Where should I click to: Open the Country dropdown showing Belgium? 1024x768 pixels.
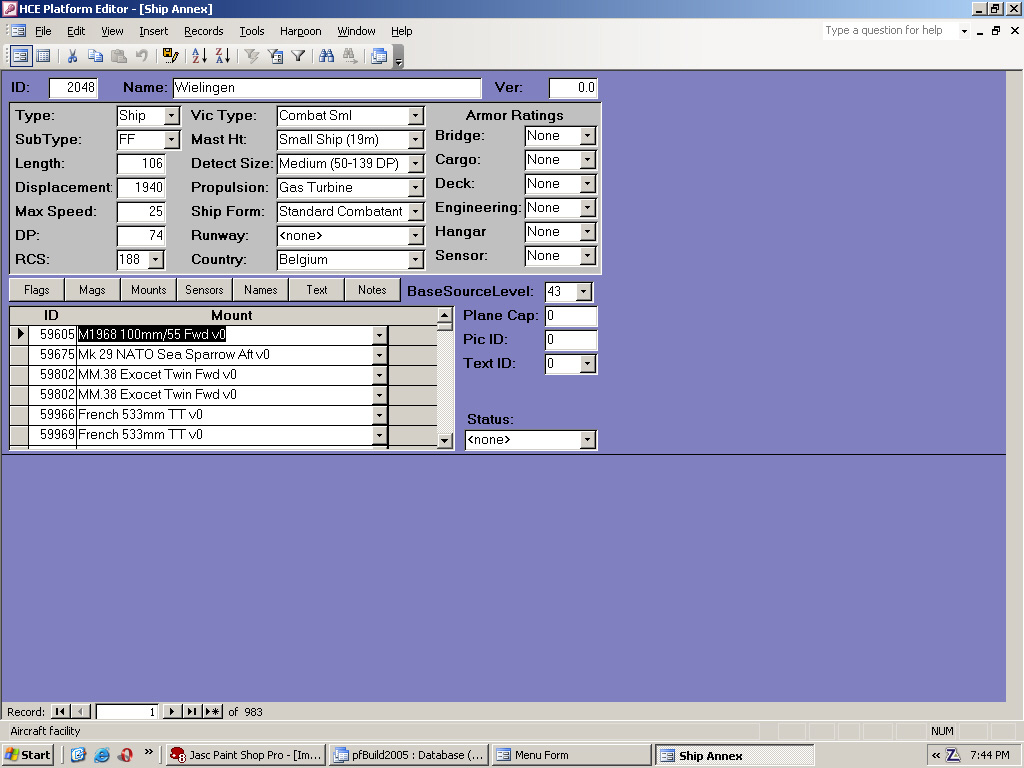click(x=416, y=260)
